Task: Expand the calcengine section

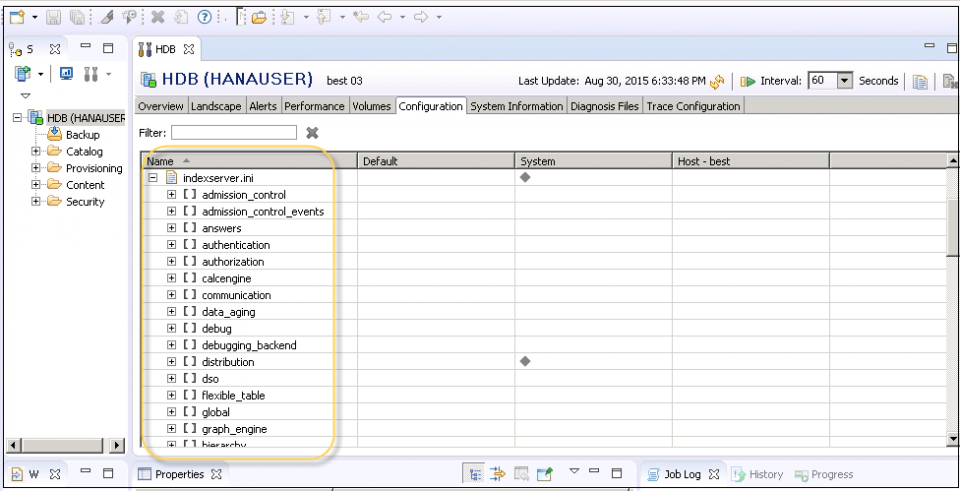Action: [172, 279]
